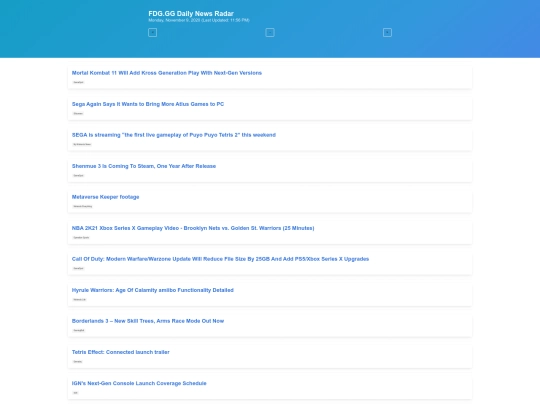Click the source tag under the IGN's Next-Gen headline
The width and height of the screenshot is (540, 405).
coord(75,393)
